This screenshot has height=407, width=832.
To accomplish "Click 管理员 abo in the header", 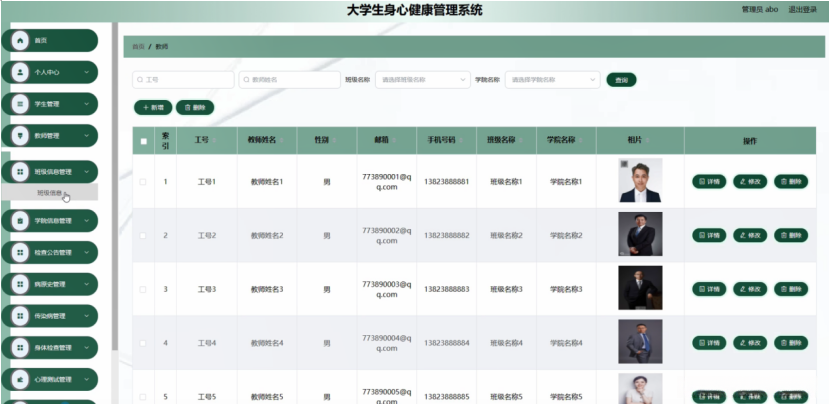I will [760, 10].
